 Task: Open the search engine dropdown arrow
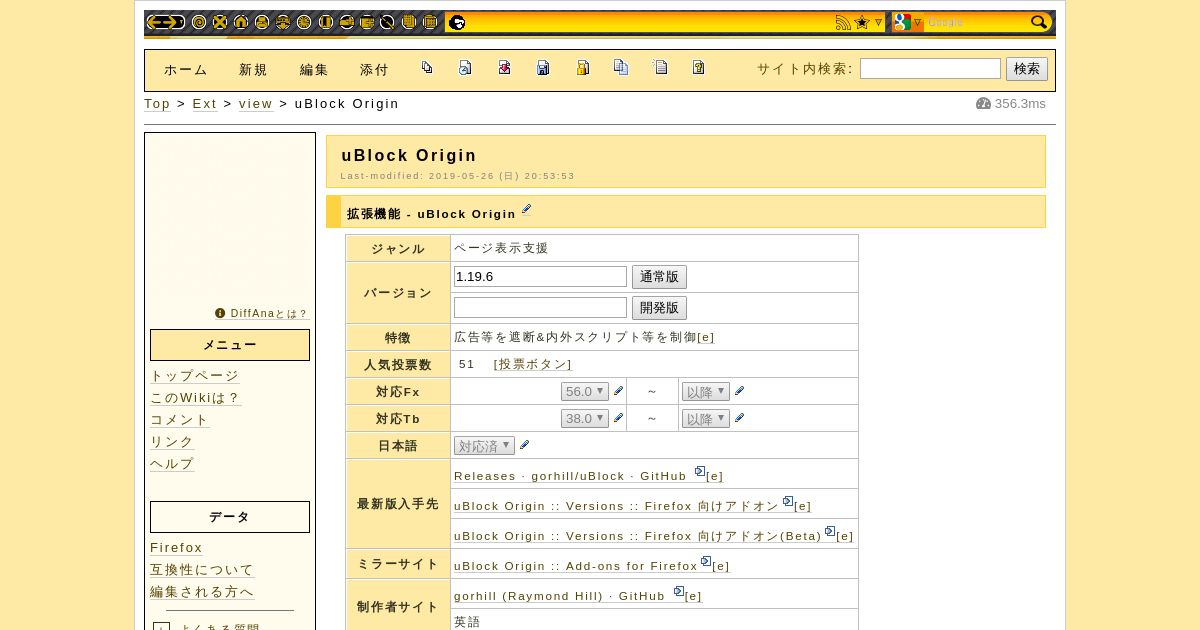(917, 22)
